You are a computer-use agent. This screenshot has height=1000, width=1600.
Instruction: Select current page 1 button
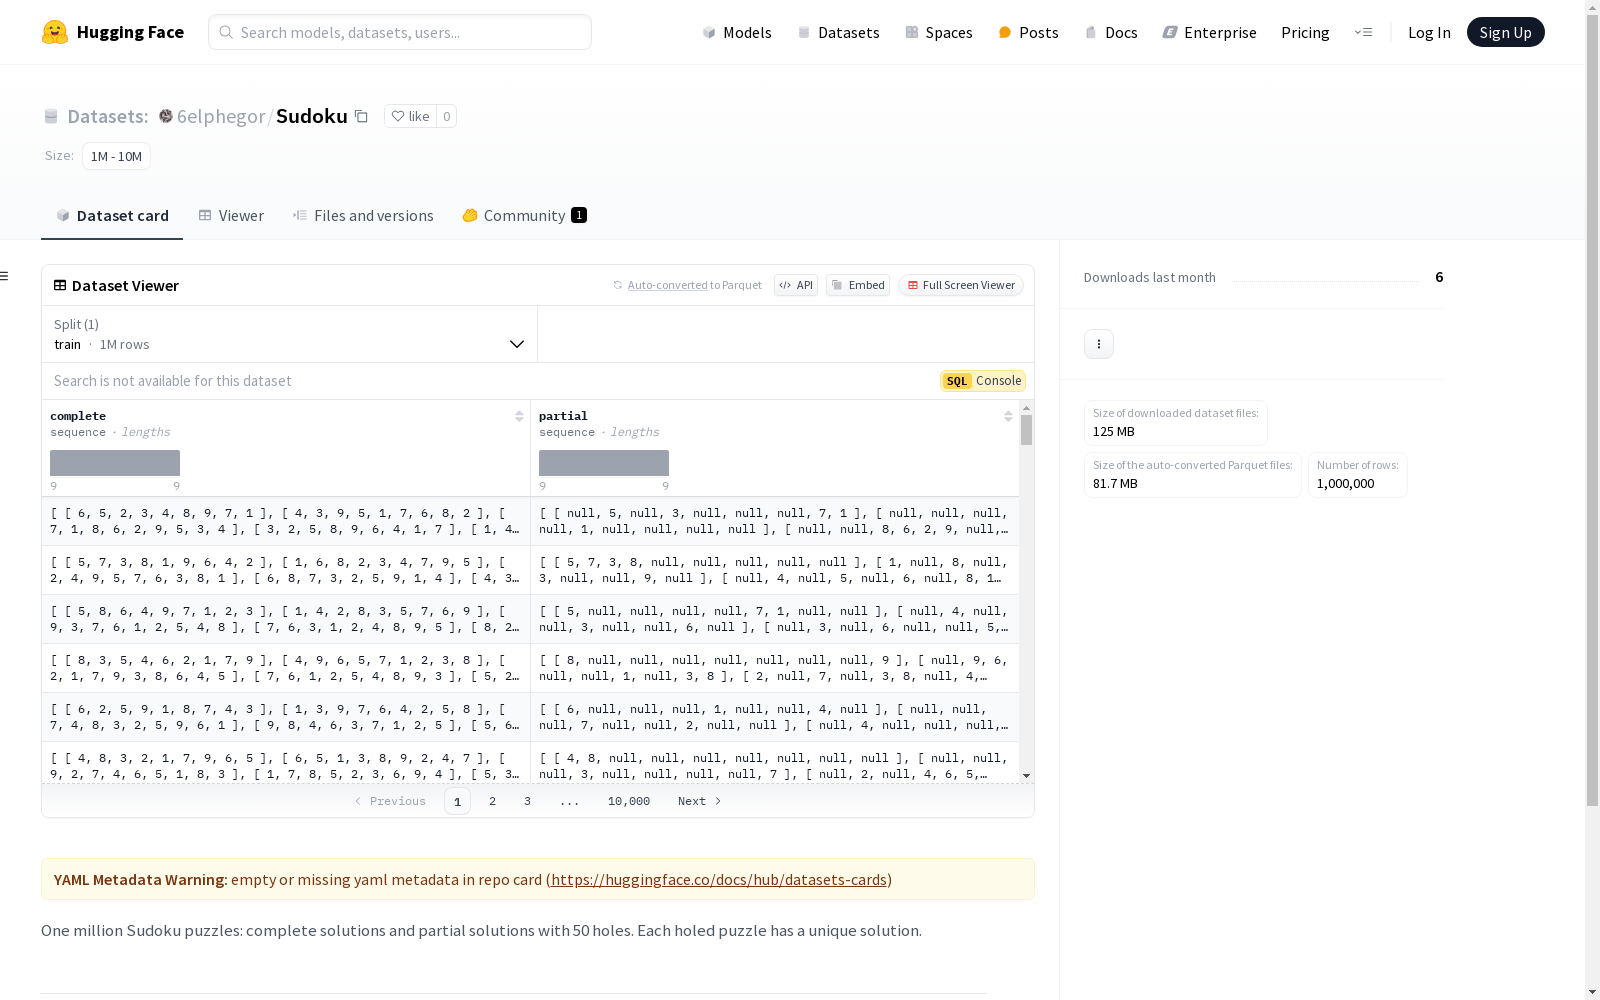[x=457, y=801]
